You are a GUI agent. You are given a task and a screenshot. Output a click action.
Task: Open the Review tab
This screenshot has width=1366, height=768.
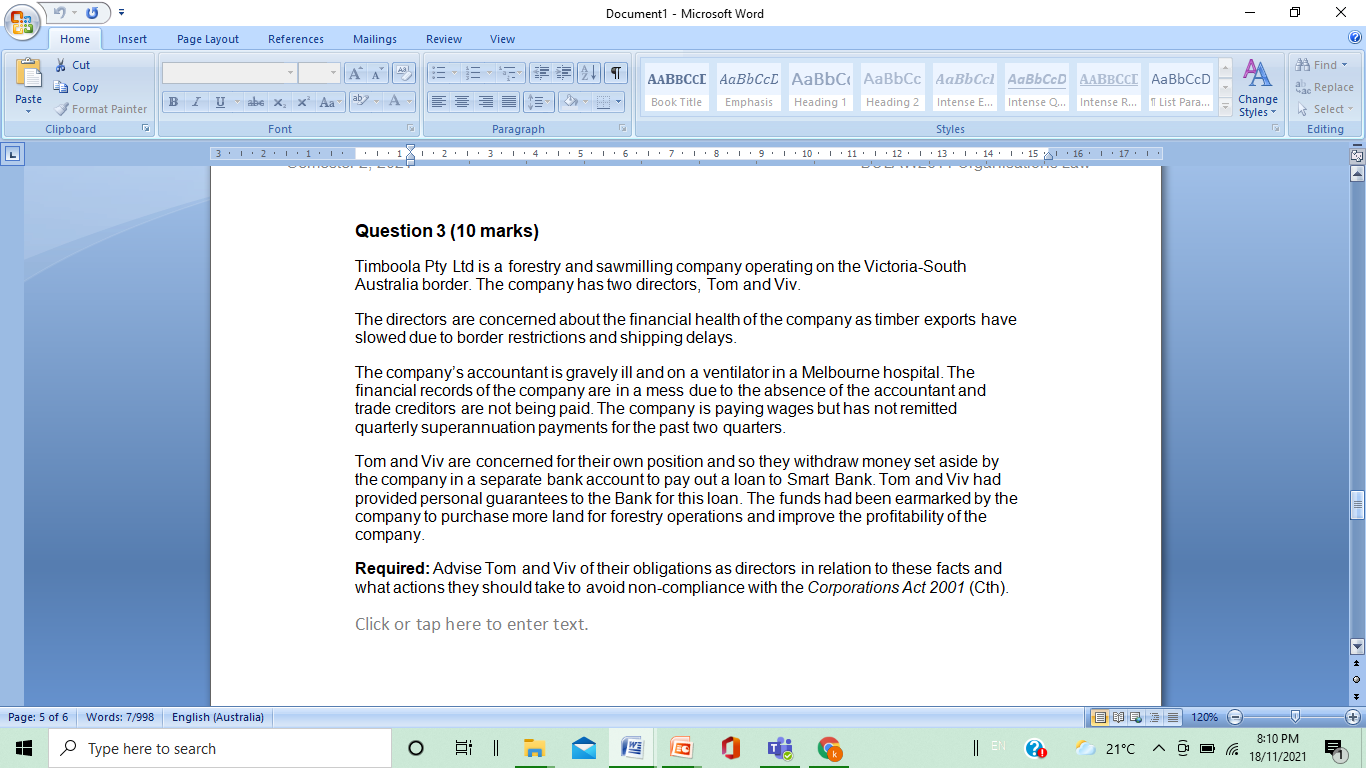(x=443, y=39)
